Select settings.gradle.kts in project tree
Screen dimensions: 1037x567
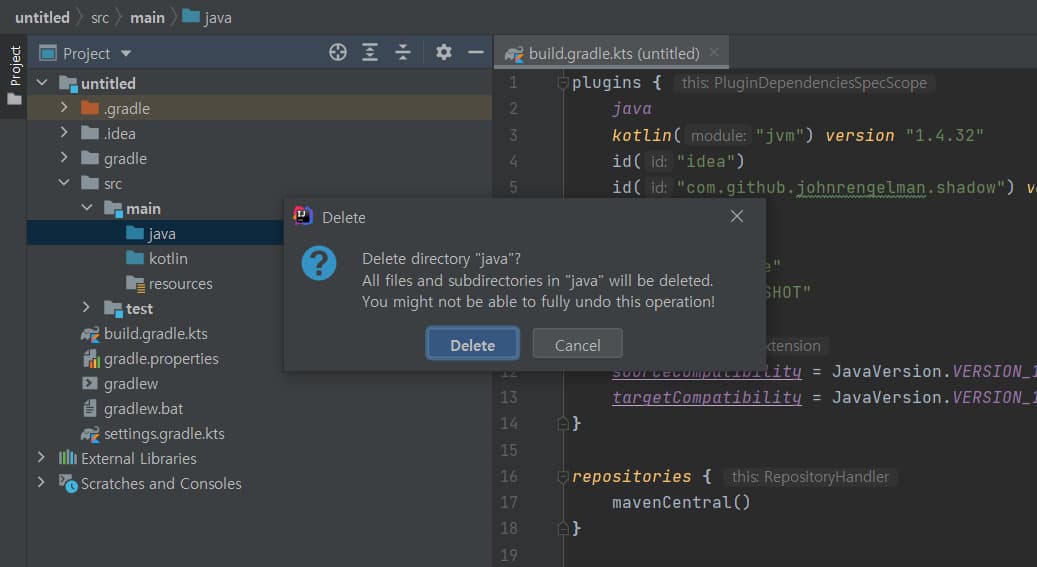pyautogui.click(x=163, y=433)
